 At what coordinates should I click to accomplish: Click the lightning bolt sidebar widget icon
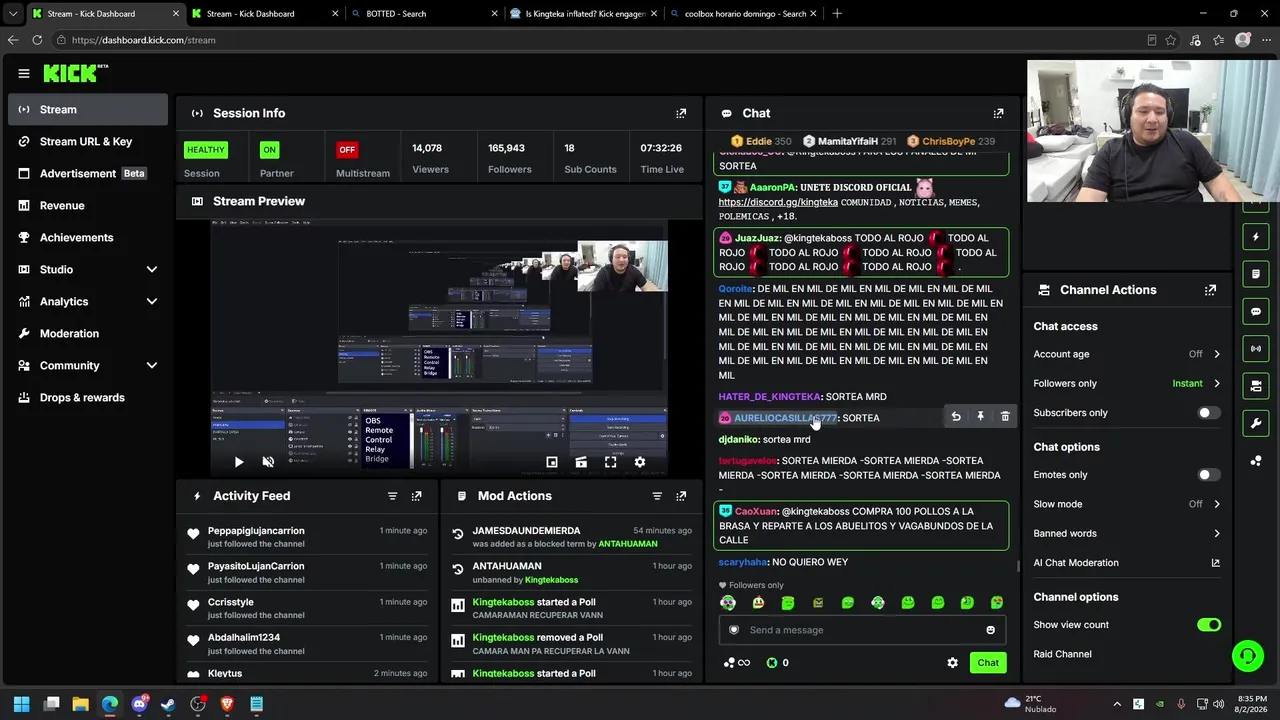(1256, 237)
